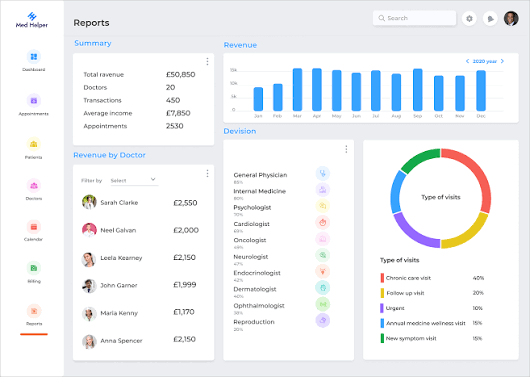Open the Appointments sidebar icon
The height and width of the screenshot is (377, 530).
click(34, 101)
